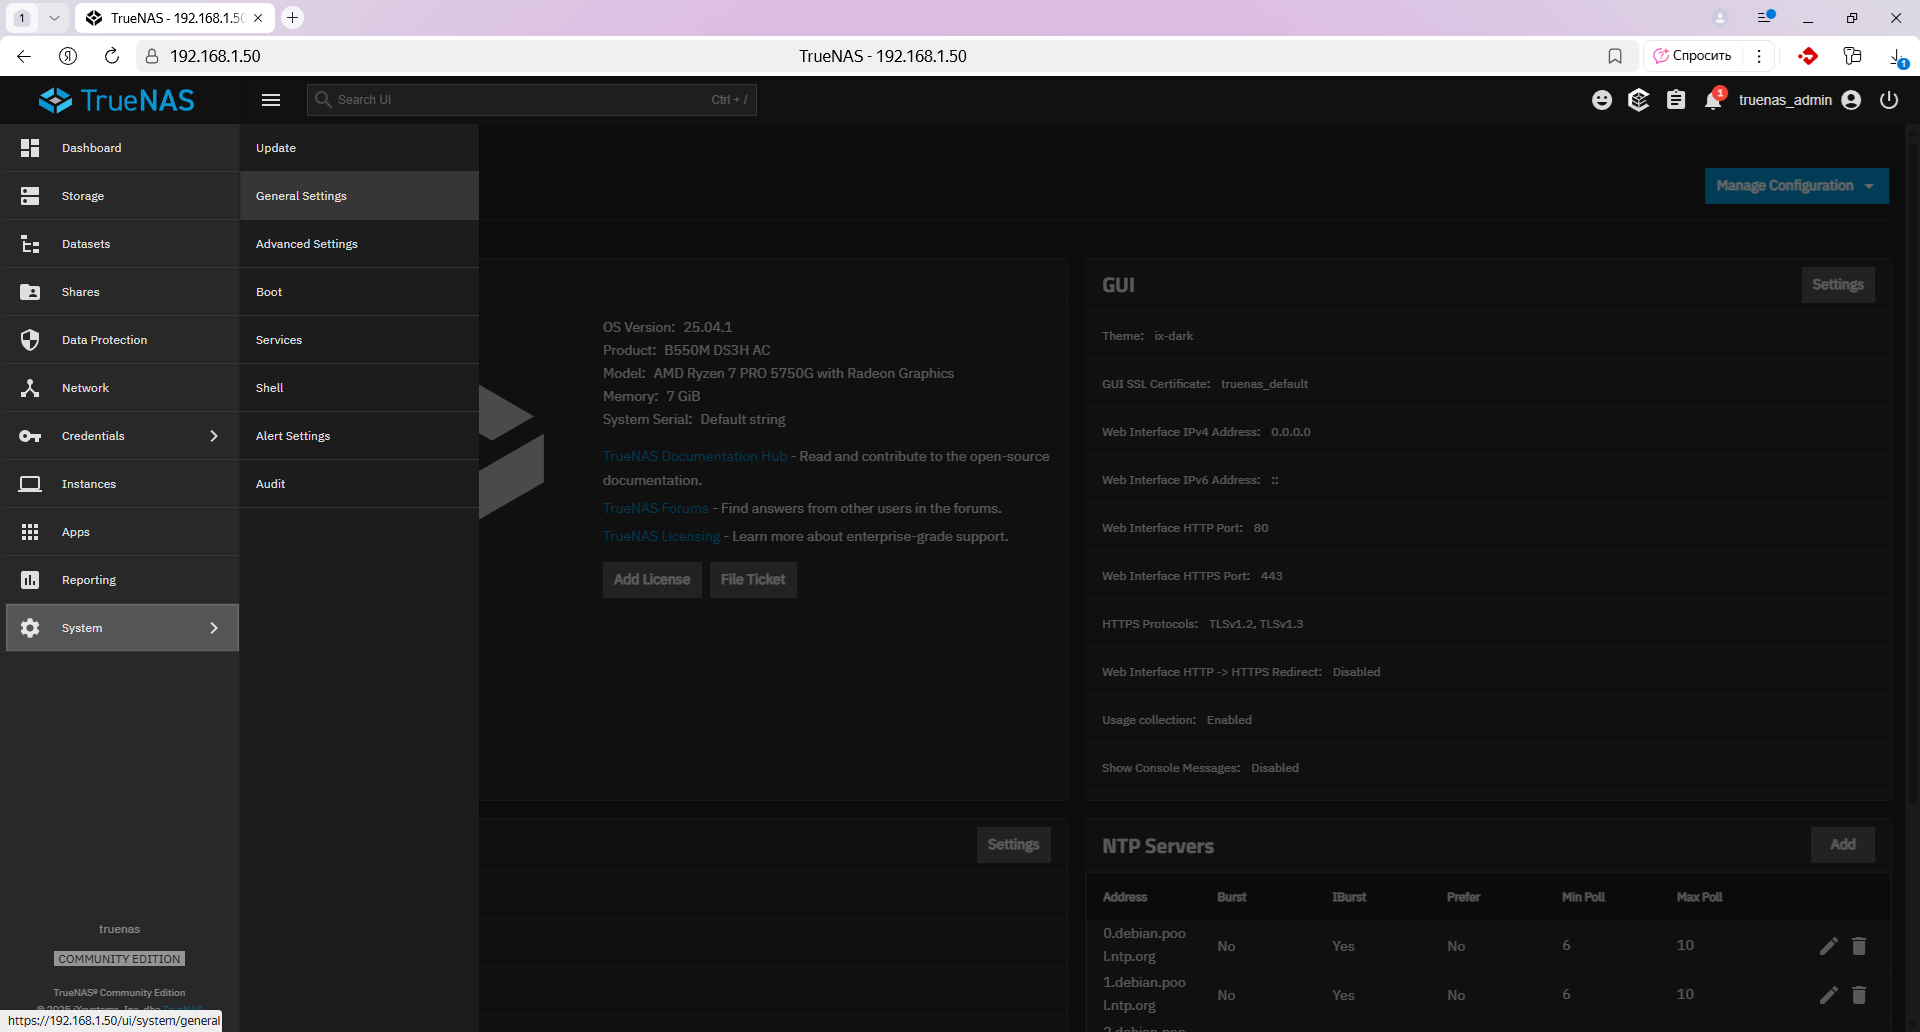Open the Update submenu item

tap(359, 148)
